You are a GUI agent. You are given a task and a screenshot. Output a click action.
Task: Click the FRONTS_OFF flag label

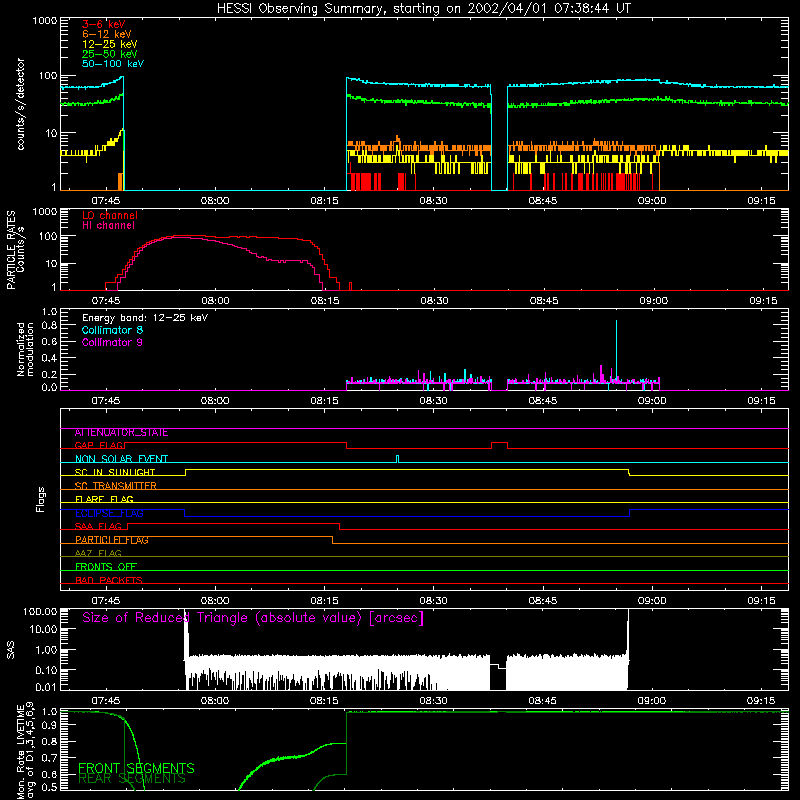click(106, 567)
